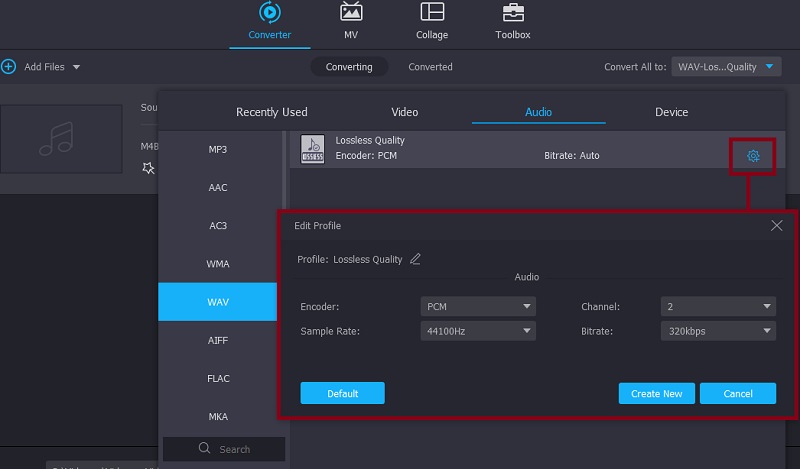Image resolution: width=800 pixels, height=469 pixels.
Task: Open the Toolbox tab
Action: (x=513, y=21)
